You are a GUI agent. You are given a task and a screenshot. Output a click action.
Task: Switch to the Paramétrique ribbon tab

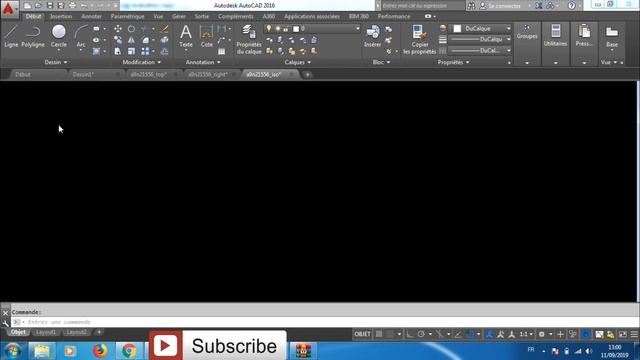tap(127, 17)
